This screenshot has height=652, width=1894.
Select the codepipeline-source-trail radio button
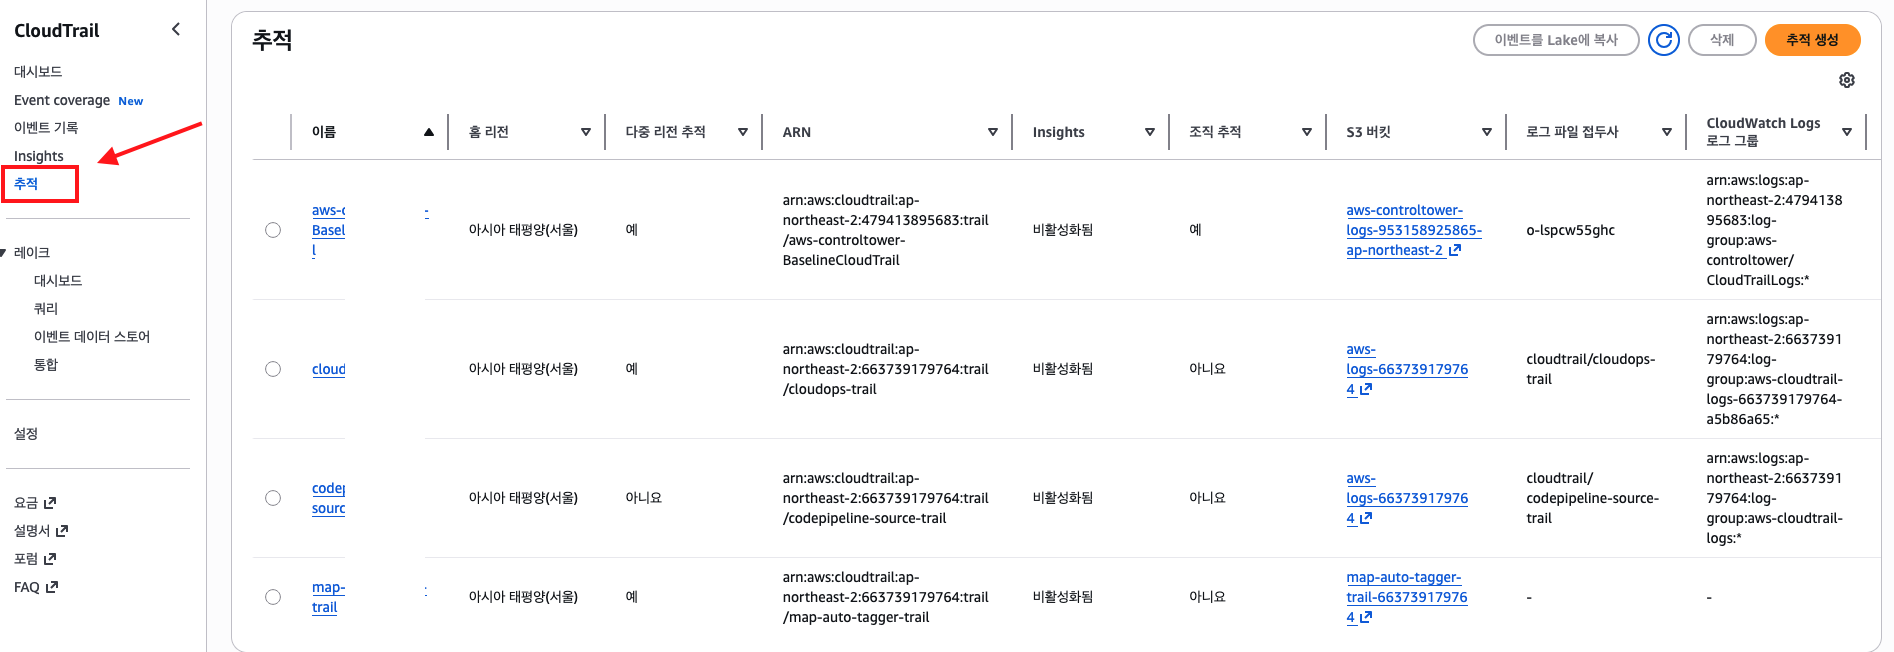(273, 498)
